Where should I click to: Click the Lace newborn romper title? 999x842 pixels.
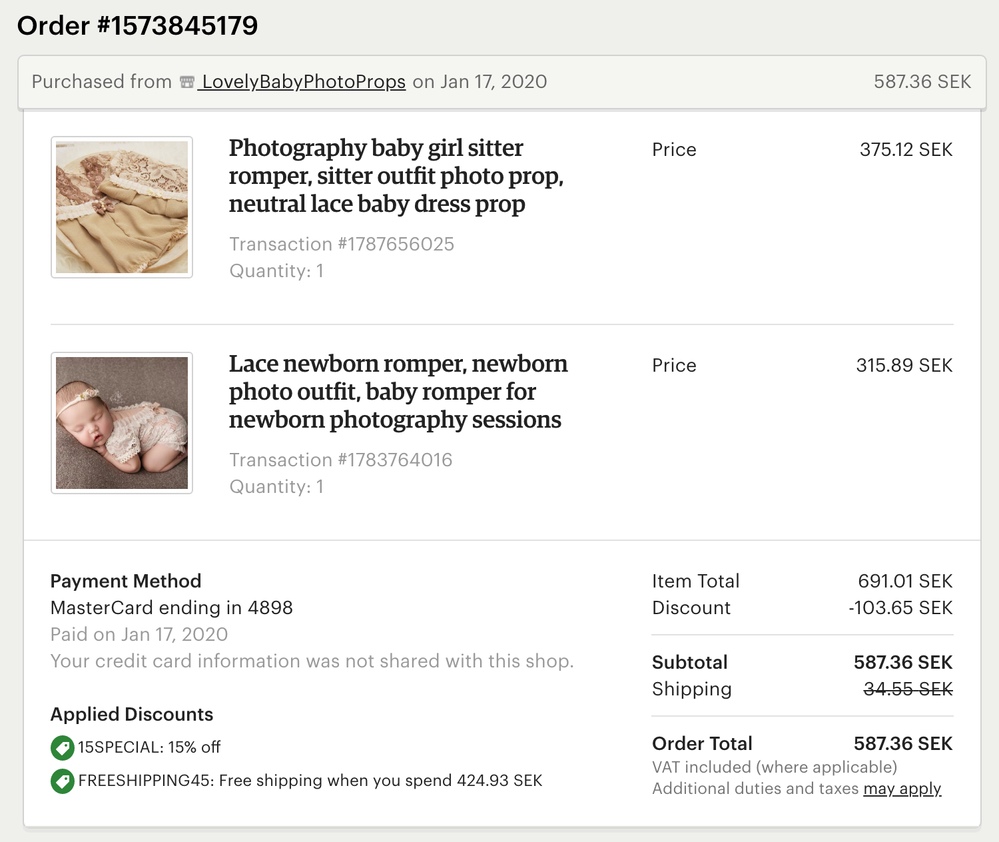[x=398, y=392]
